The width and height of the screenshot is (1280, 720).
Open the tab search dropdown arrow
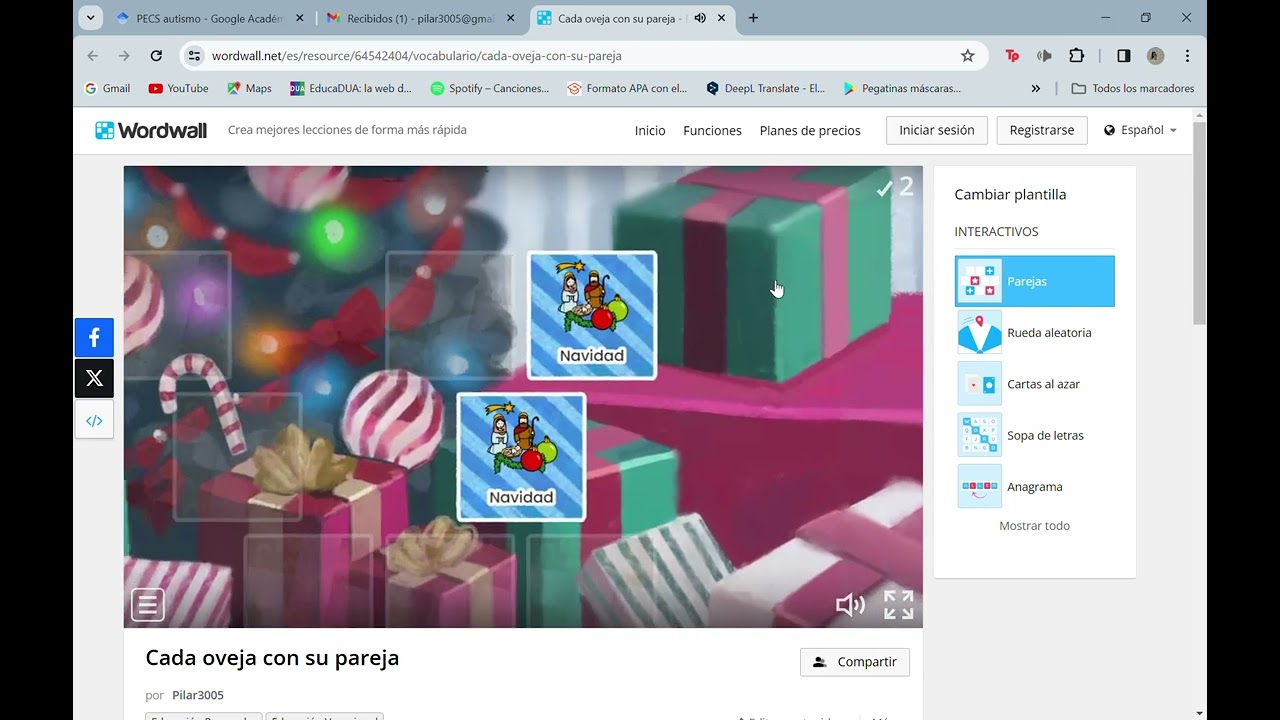[90, 18]
